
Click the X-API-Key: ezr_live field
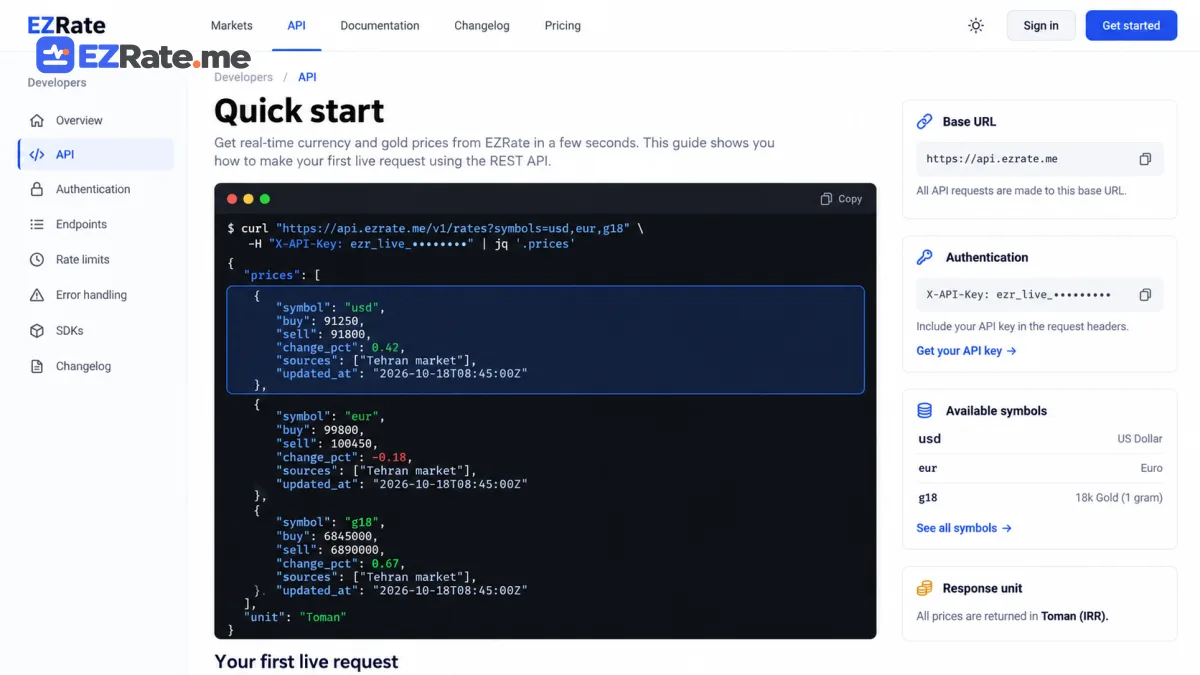click(x=1040, y=295)
